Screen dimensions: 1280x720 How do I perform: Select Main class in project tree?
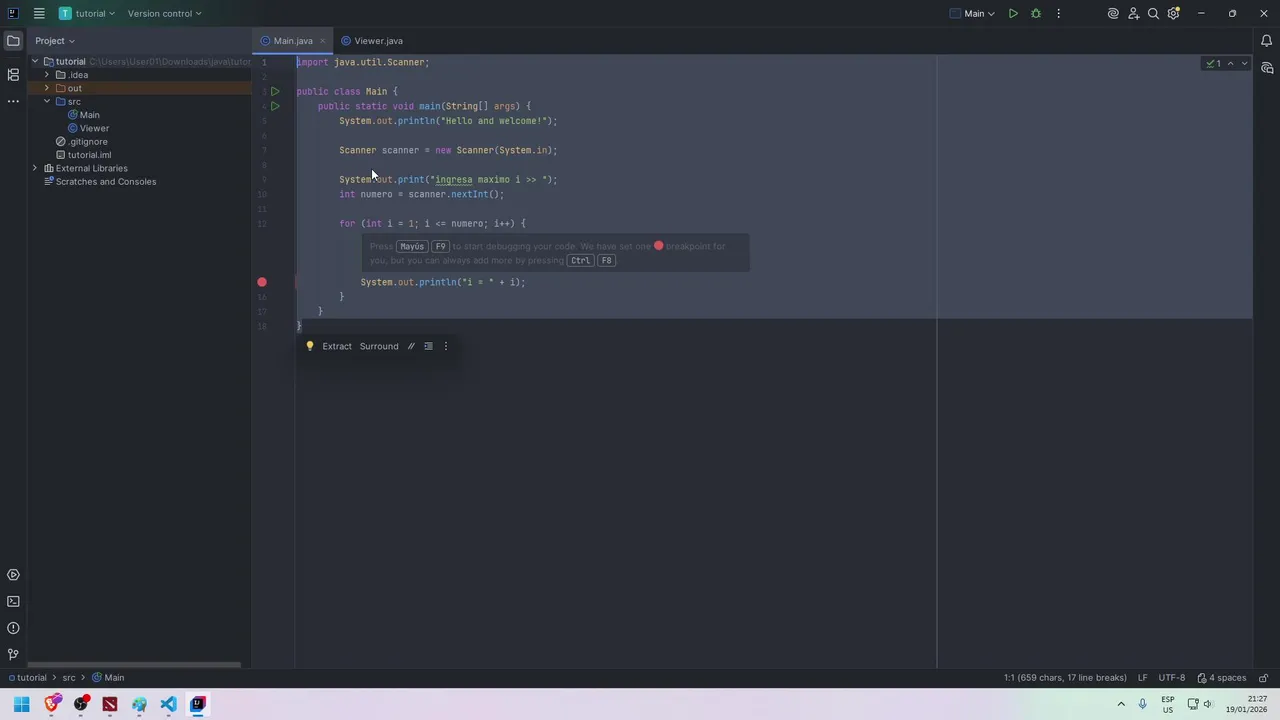coord(83,115)
